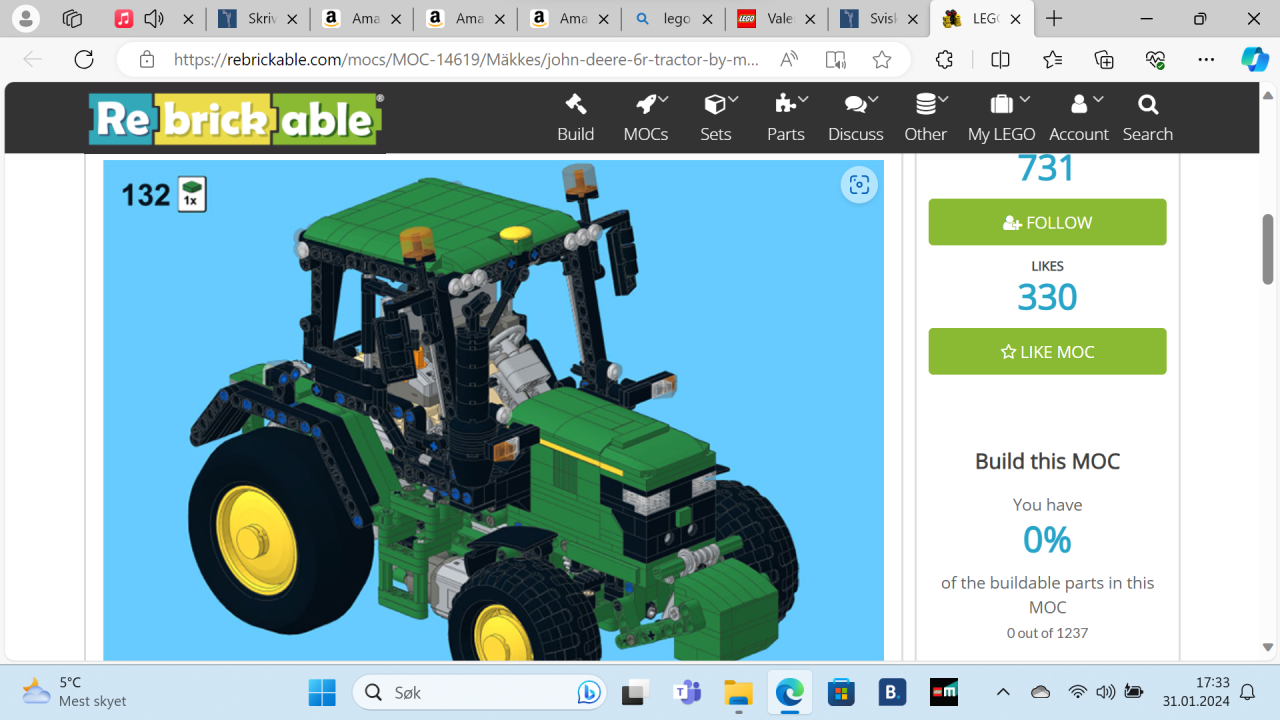Click the Bing icon in taskbar search
The image size is (1280, 720).
589,692
